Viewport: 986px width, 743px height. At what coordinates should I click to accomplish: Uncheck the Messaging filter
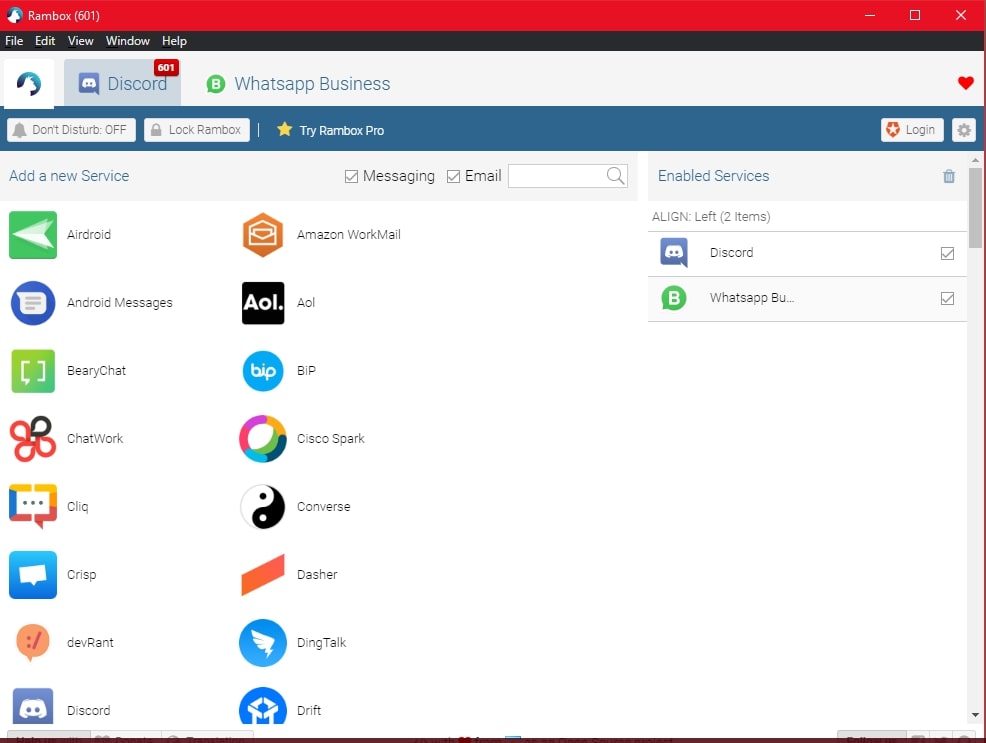point(352,176)
